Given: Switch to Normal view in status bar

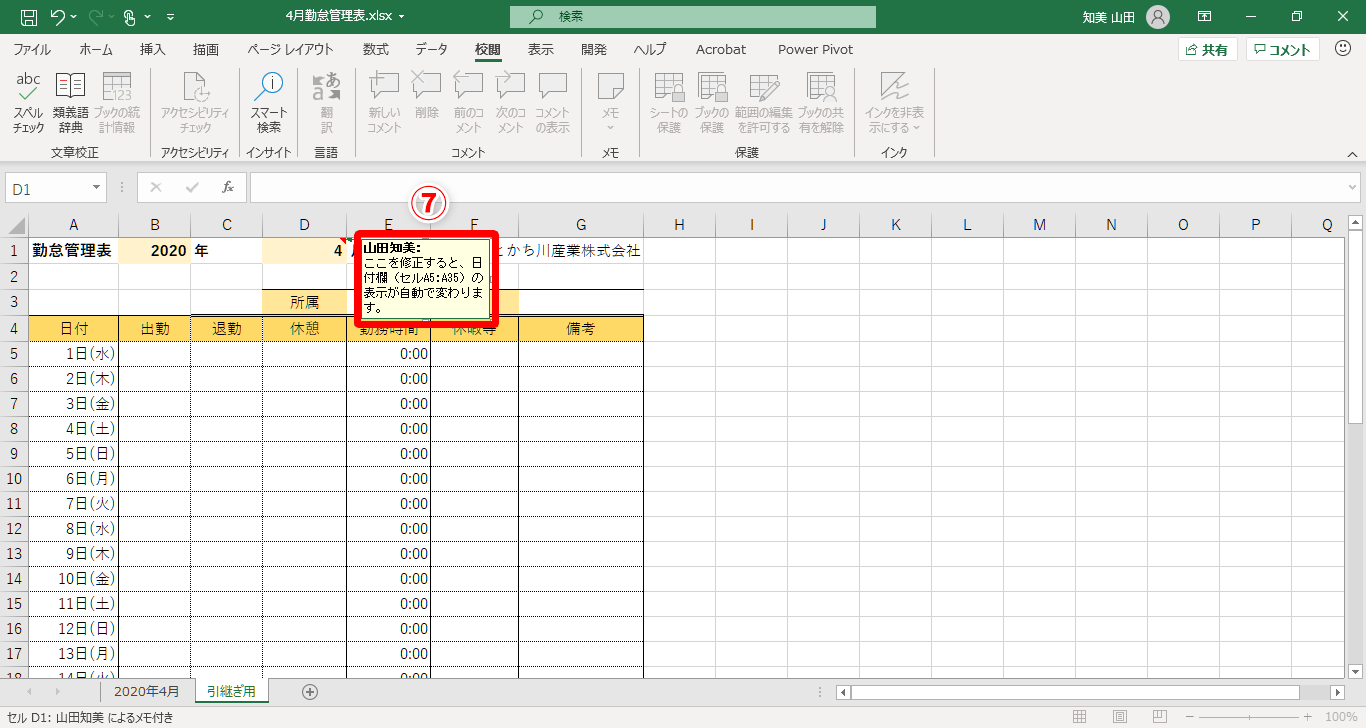Looking at the screenshot, I should [1079, 717].
